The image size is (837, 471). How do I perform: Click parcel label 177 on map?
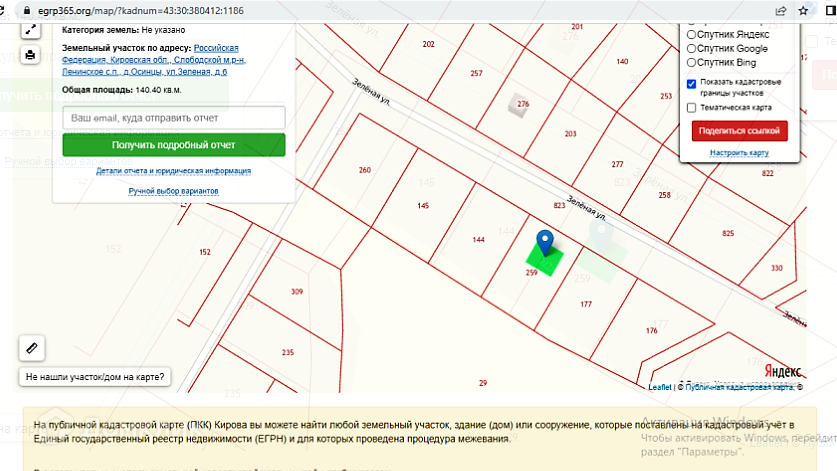point(586,304)
